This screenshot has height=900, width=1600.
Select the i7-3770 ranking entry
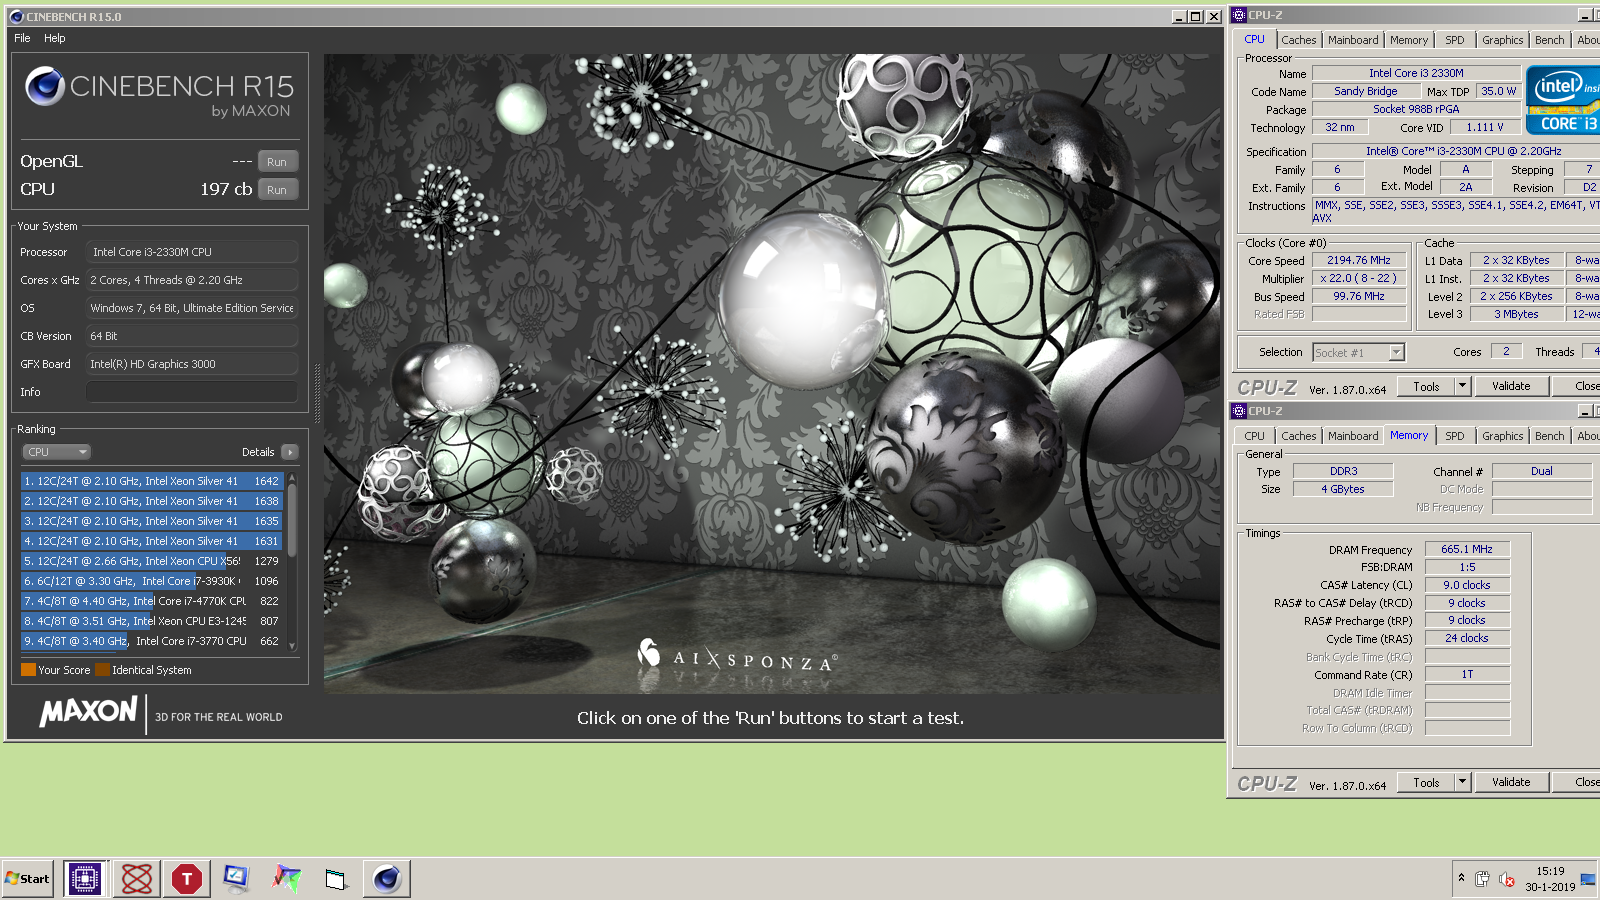coord(152,641)
